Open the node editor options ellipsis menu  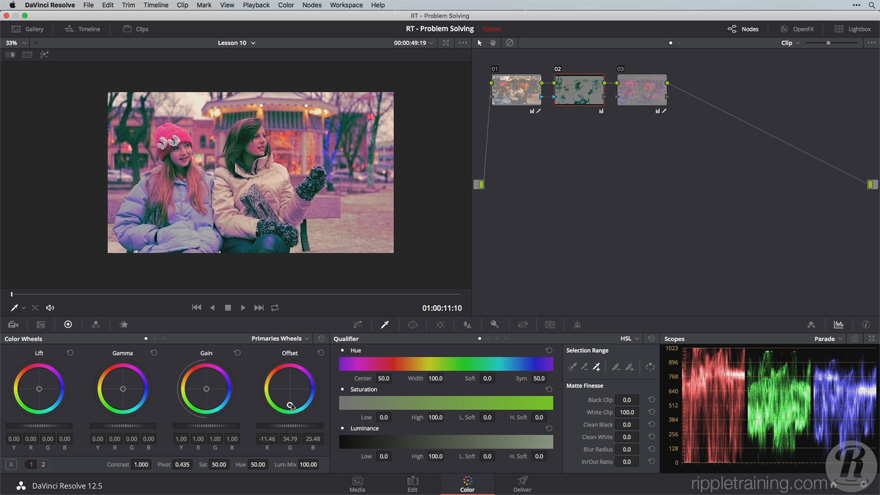pyautogui.click(x=871, y=43)
